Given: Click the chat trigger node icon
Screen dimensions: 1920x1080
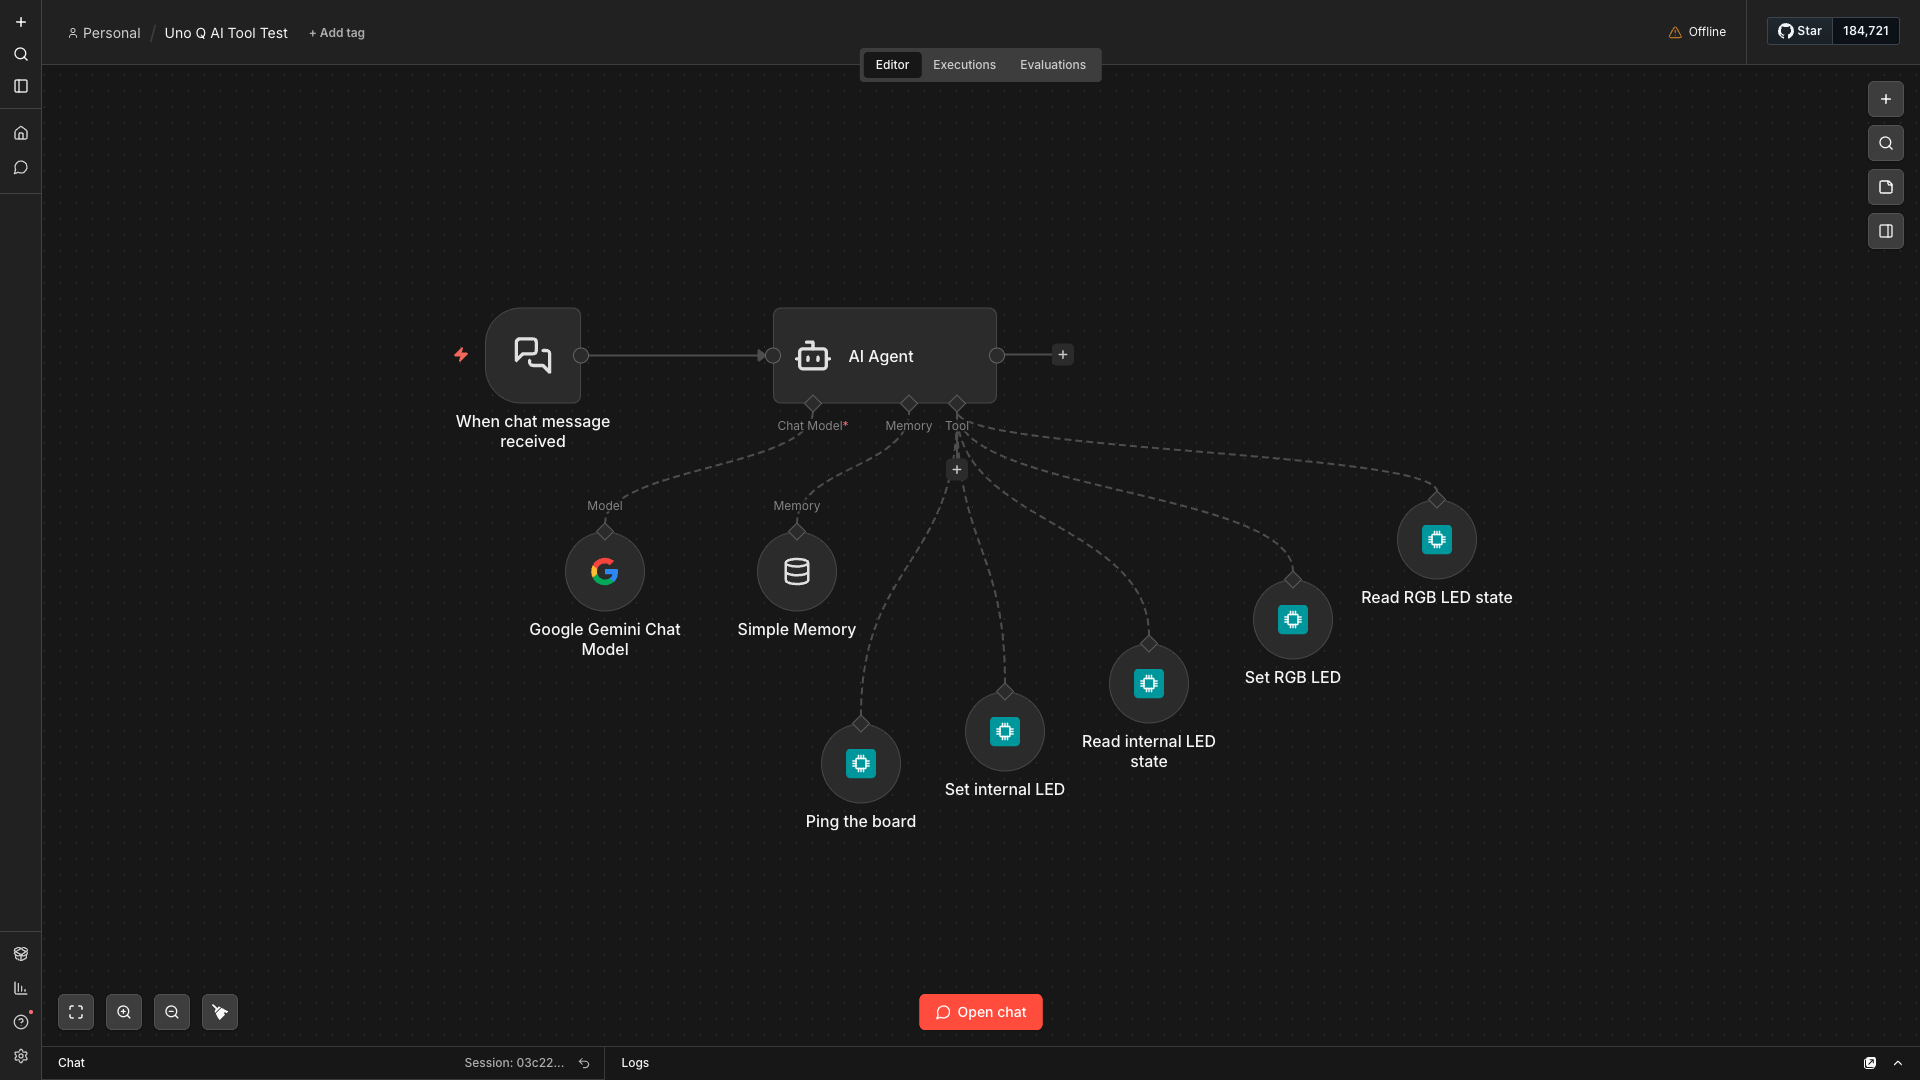Looking at the screenshot, I should click(532, 355).
